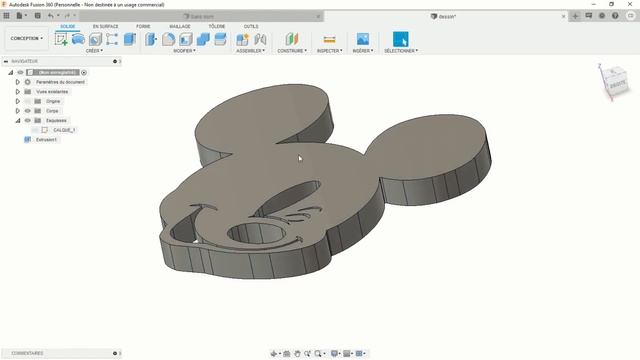Select the Offset Face tool in Modifier
Image resolution: width=640 pixels, height=360 pixels.
(220, 39)
